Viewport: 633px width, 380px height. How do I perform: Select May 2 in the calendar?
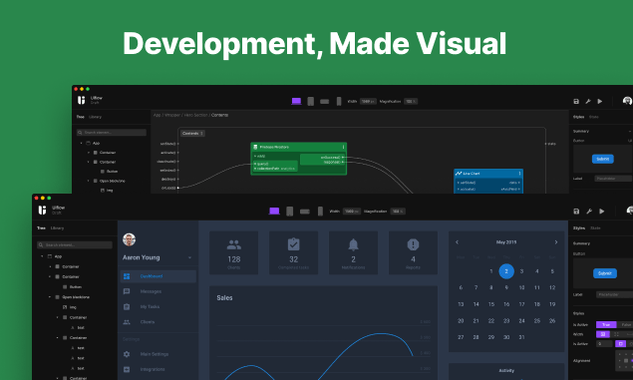pos(506,271)
